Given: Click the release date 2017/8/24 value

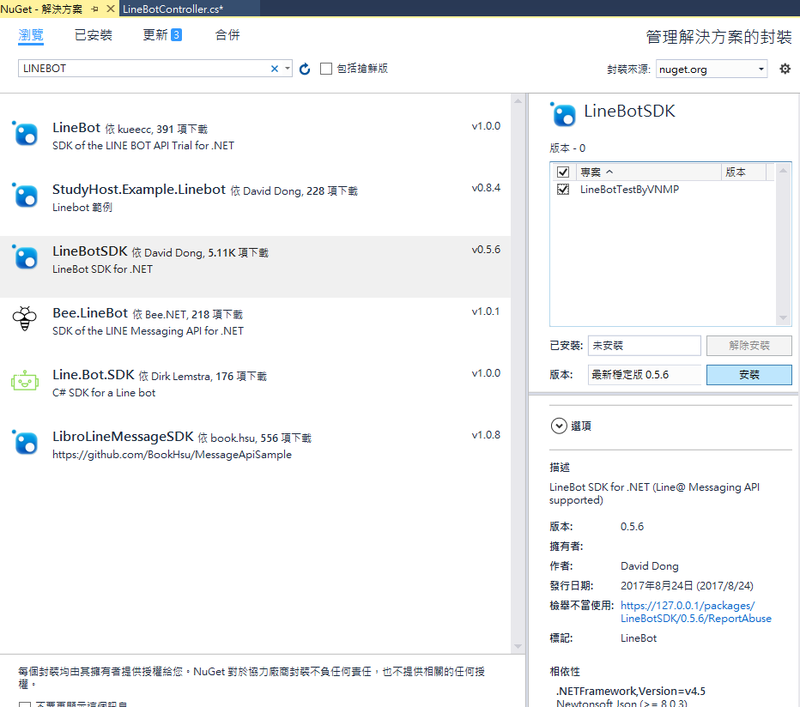Looking at the screenshot, I should [687, 586].
